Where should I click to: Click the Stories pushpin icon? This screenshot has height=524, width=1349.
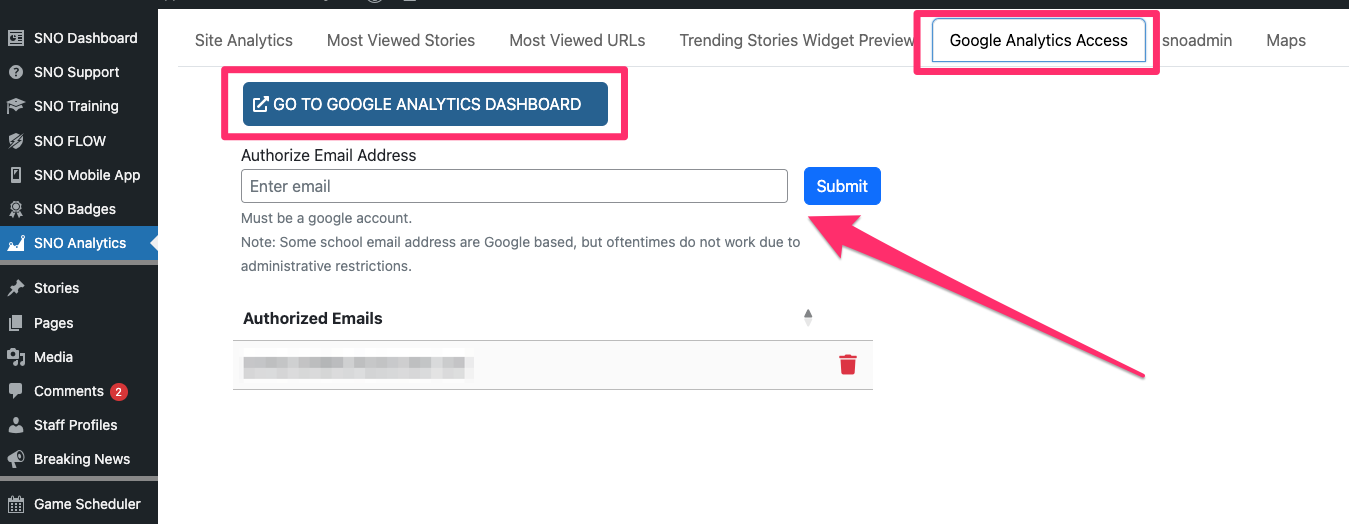click(x=16, y=288)
